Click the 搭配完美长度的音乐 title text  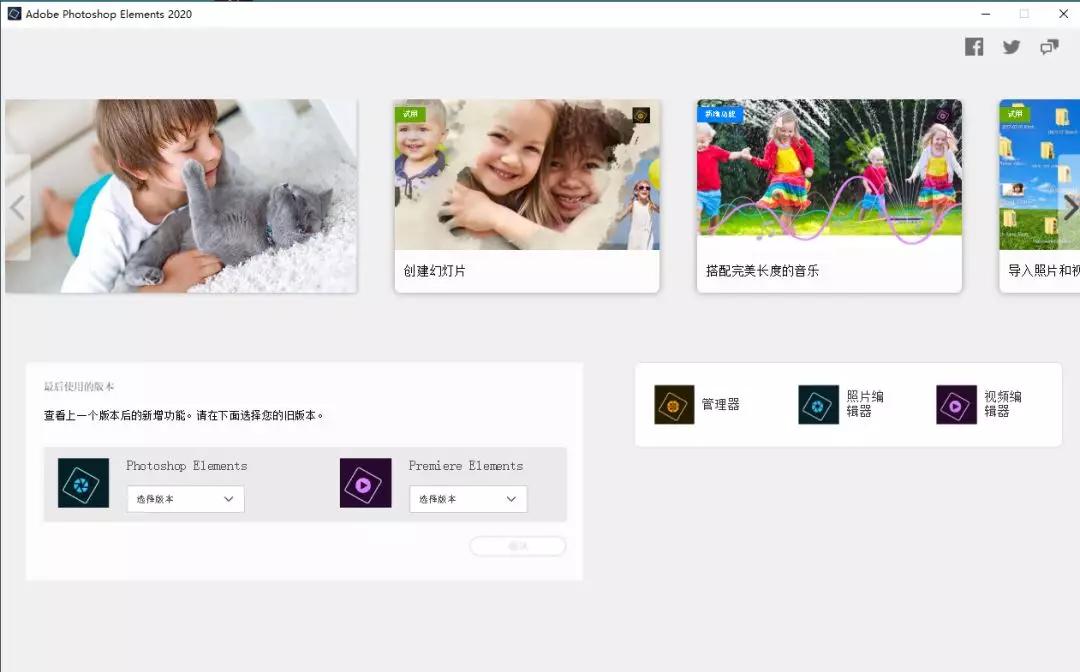tap(762, 271)
